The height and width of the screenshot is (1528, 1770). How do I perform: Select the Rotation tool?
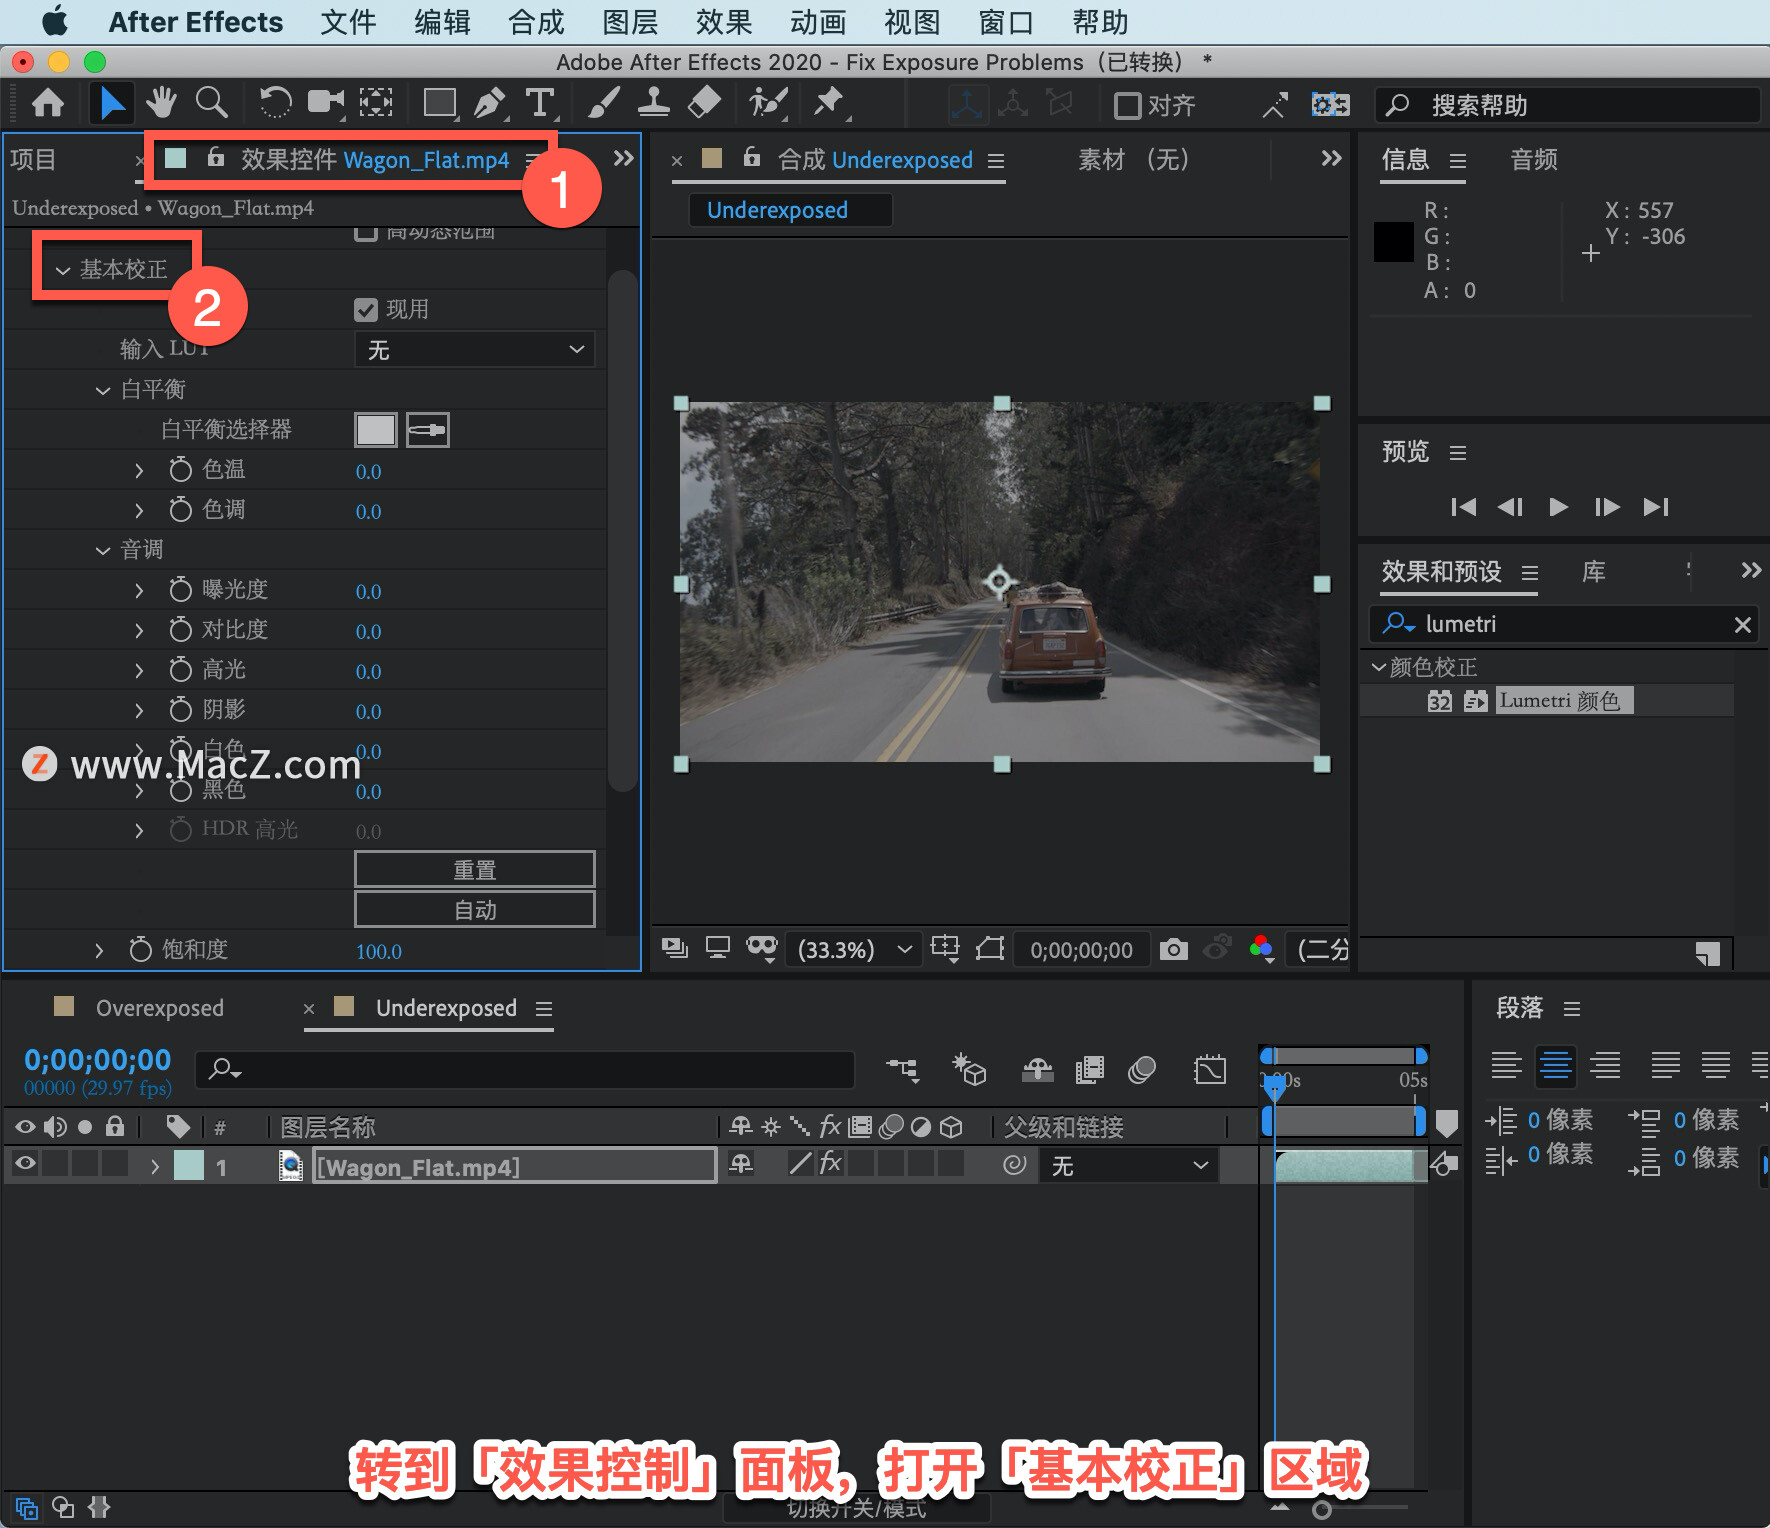(x=274, y=103)
